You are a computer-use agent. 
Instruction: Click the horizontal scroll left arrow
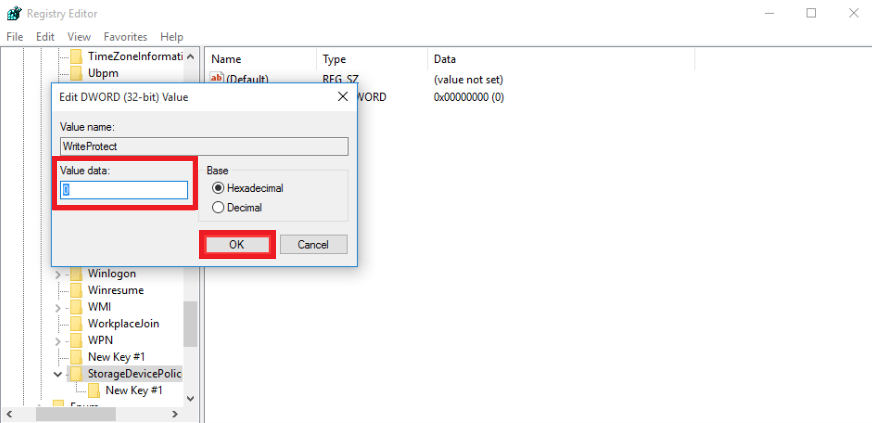(9, 415)
